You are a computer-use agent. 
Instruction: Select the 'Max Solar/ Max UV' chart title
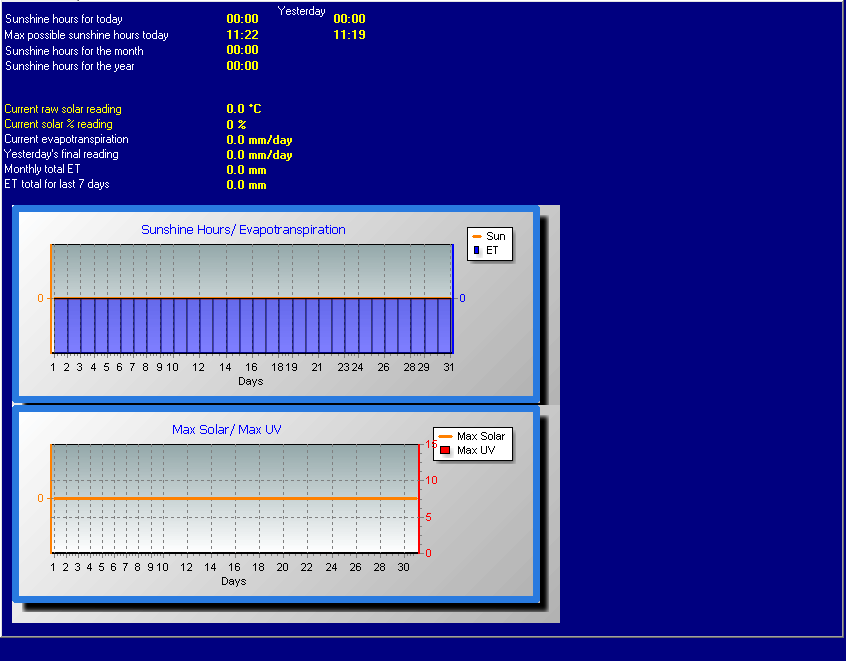pyautogui.click(x=227, y=430)
